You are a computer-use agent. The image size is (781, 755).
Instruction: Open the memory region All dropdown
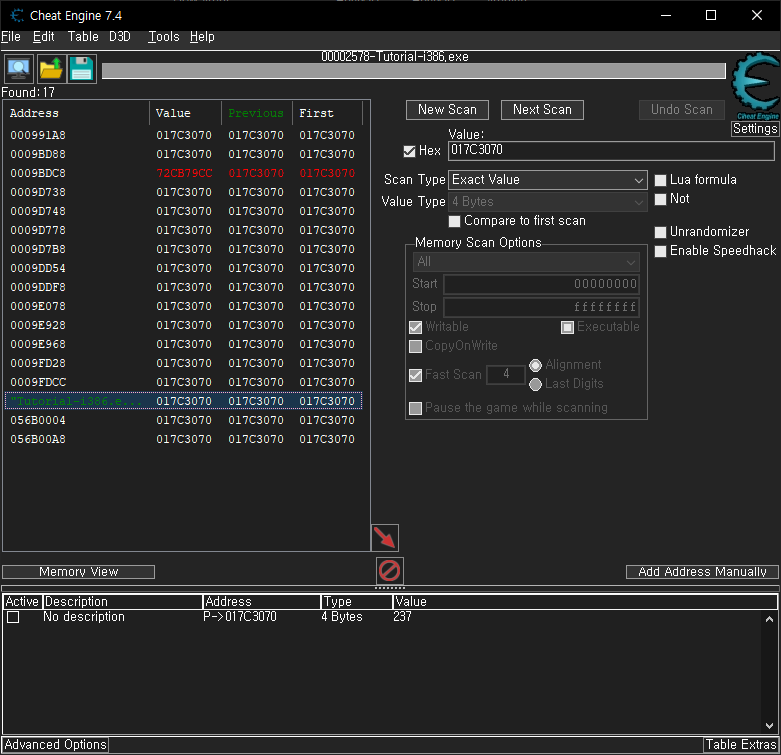[525, 262]
